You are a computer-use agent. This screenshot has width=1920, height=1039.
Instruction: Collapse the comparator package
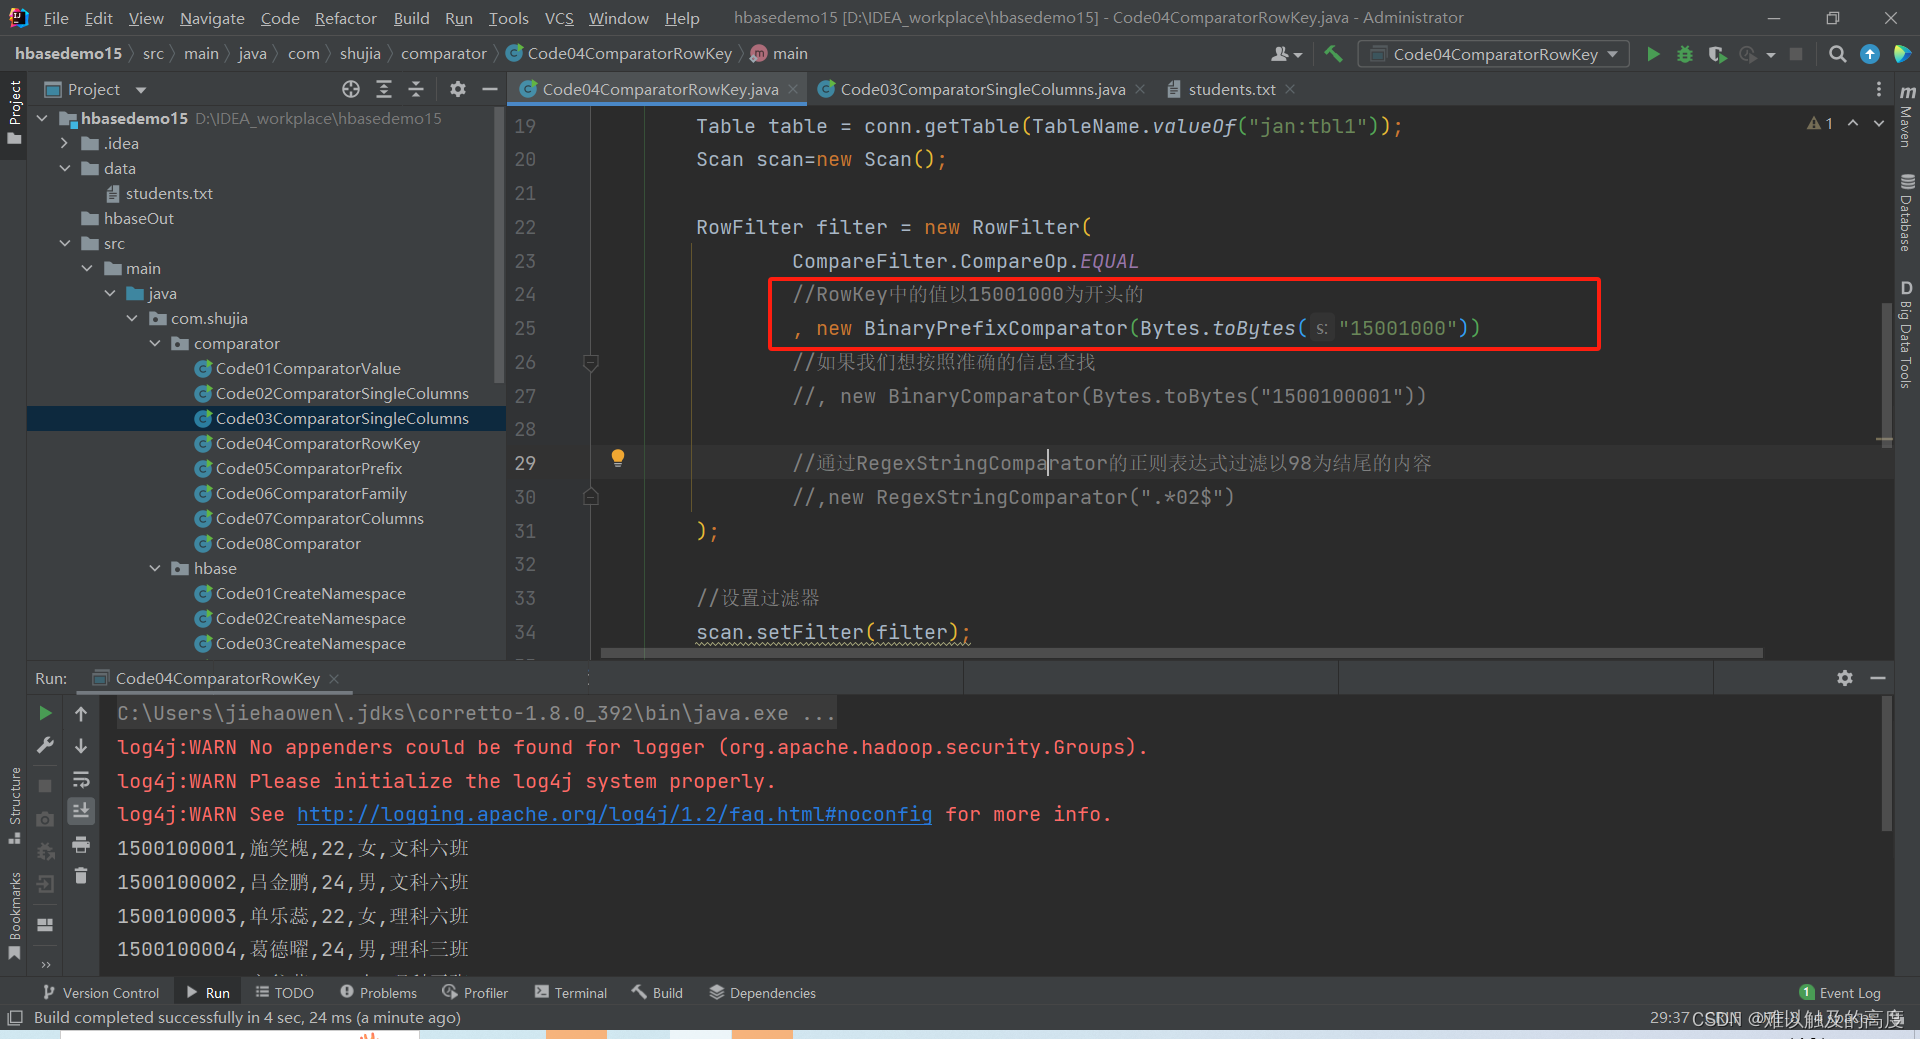[155, 343]
